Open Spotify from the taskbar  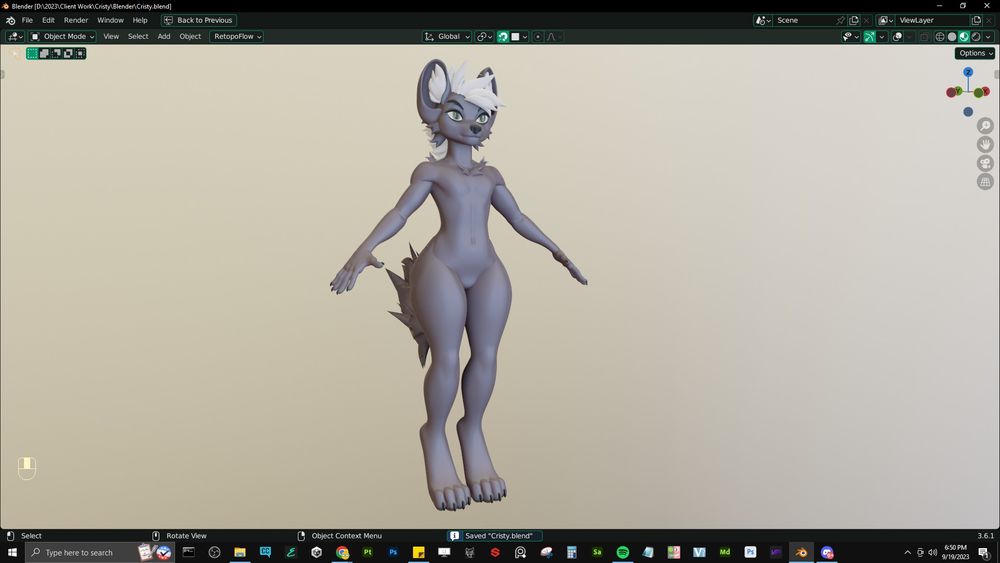622,552
